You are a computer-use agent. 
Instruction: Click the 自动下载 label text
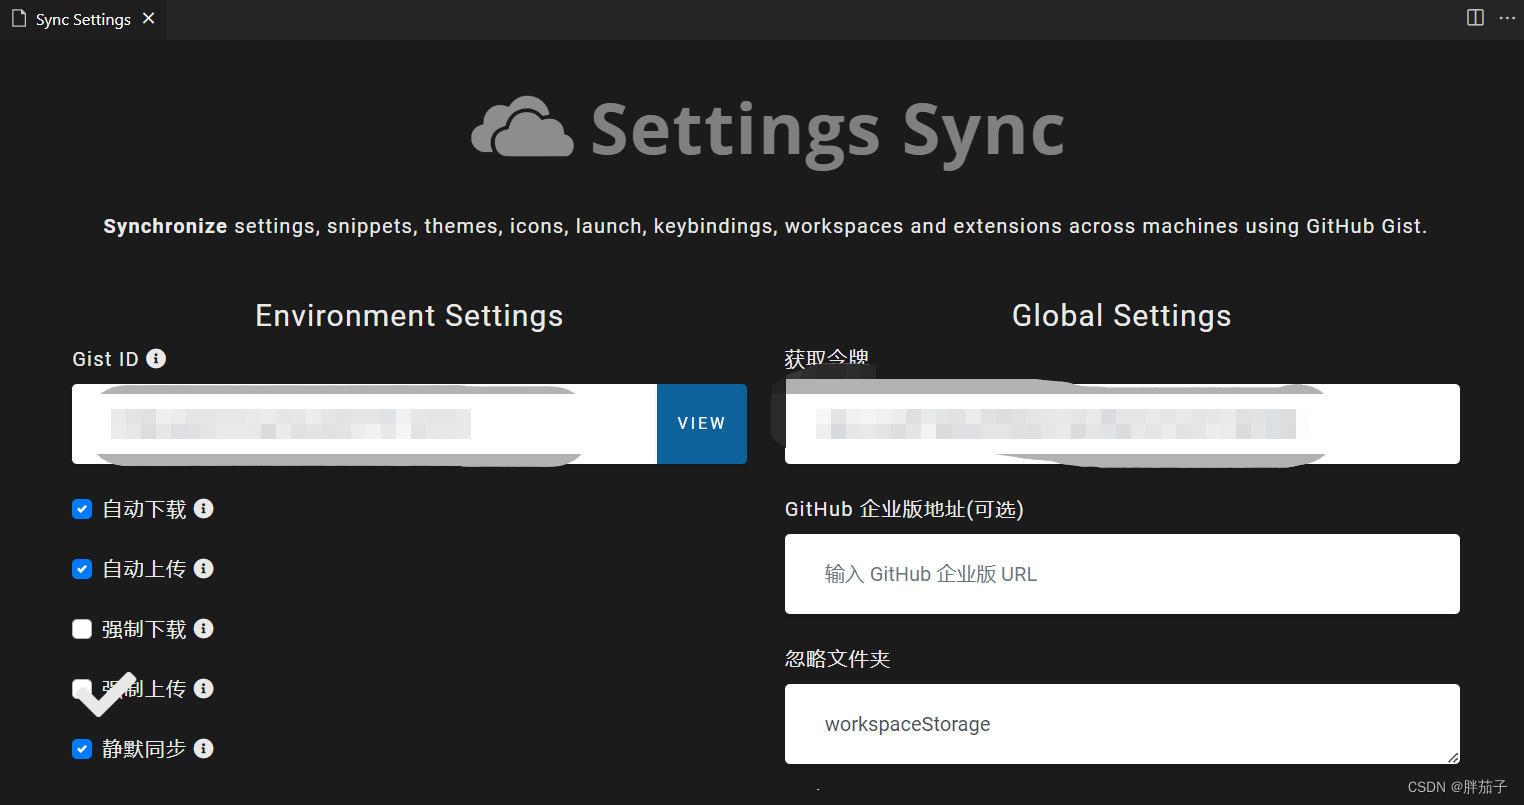tap(144, 509)
